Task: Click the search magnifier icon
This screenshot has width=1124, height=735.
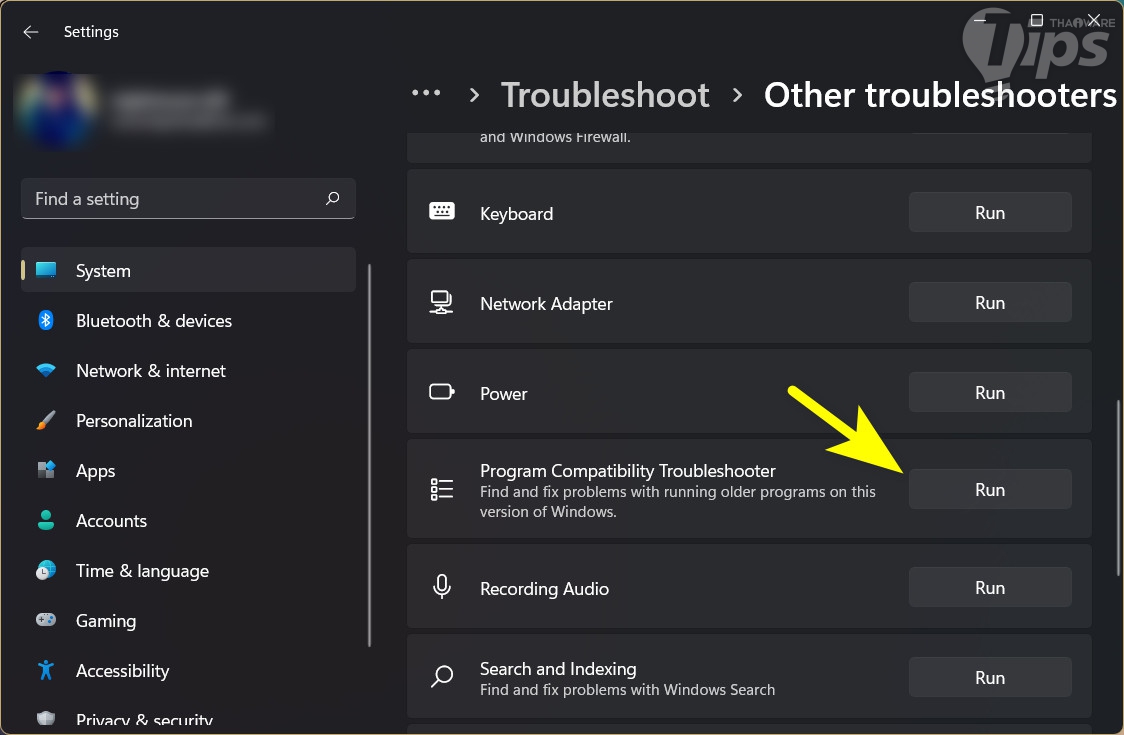Action: click(333, 199)
